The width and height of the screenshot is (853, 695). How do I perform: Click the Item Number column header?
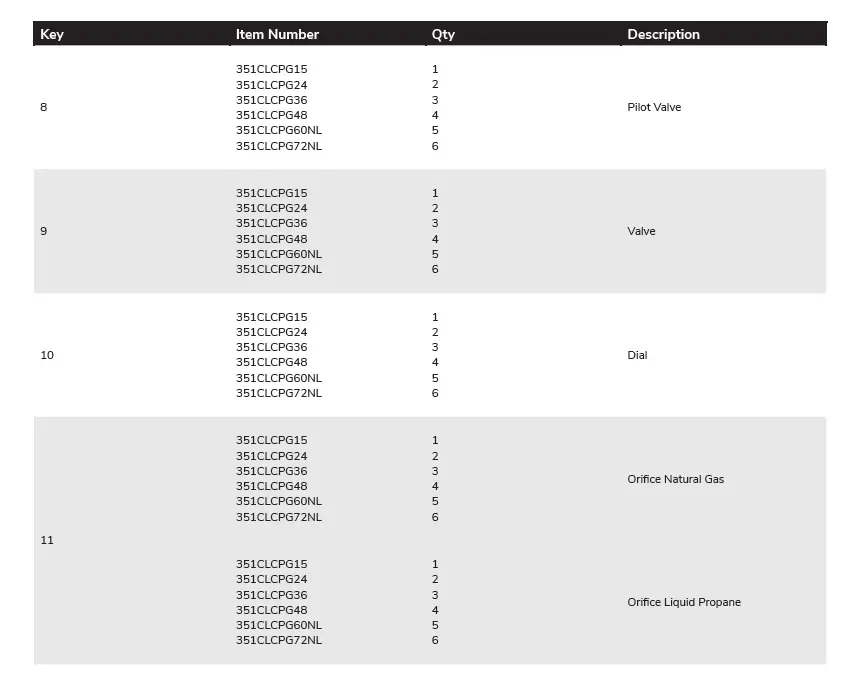tap(277, 34)
